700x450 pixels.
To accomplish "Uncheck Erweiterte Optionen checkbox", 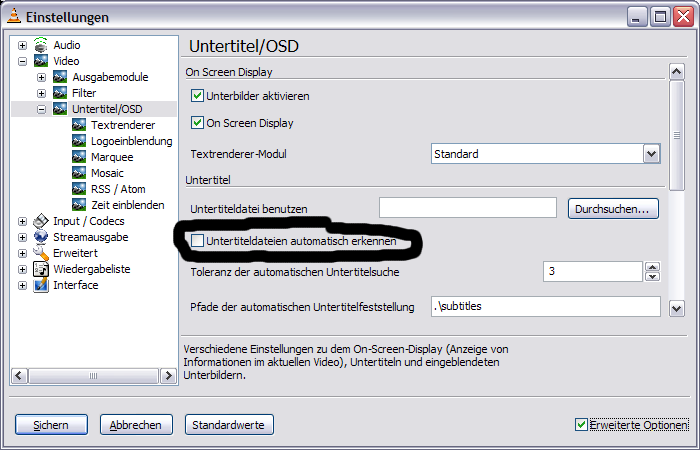I will (x=581, y=425).
